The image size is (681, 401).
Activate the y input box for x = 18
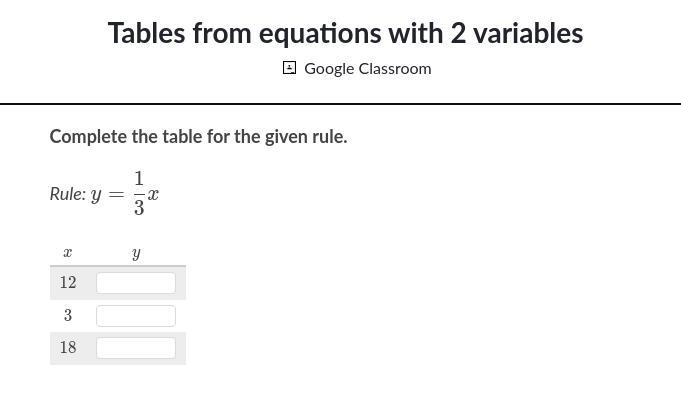coord(136,348)
